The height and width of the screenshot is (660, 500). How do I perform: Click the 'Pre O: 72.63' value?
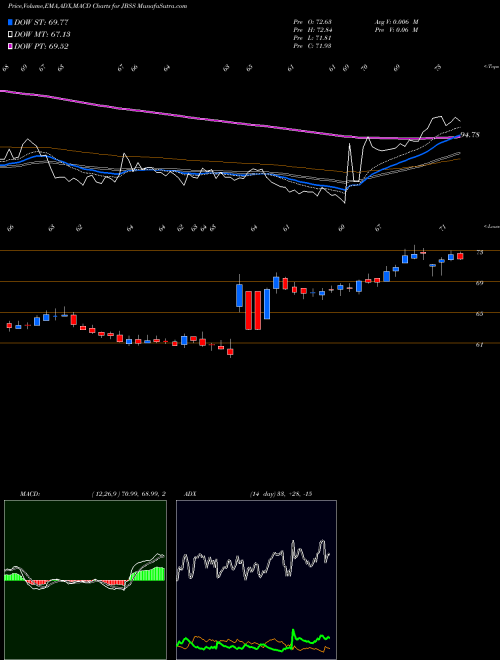[x=312, y=22]
